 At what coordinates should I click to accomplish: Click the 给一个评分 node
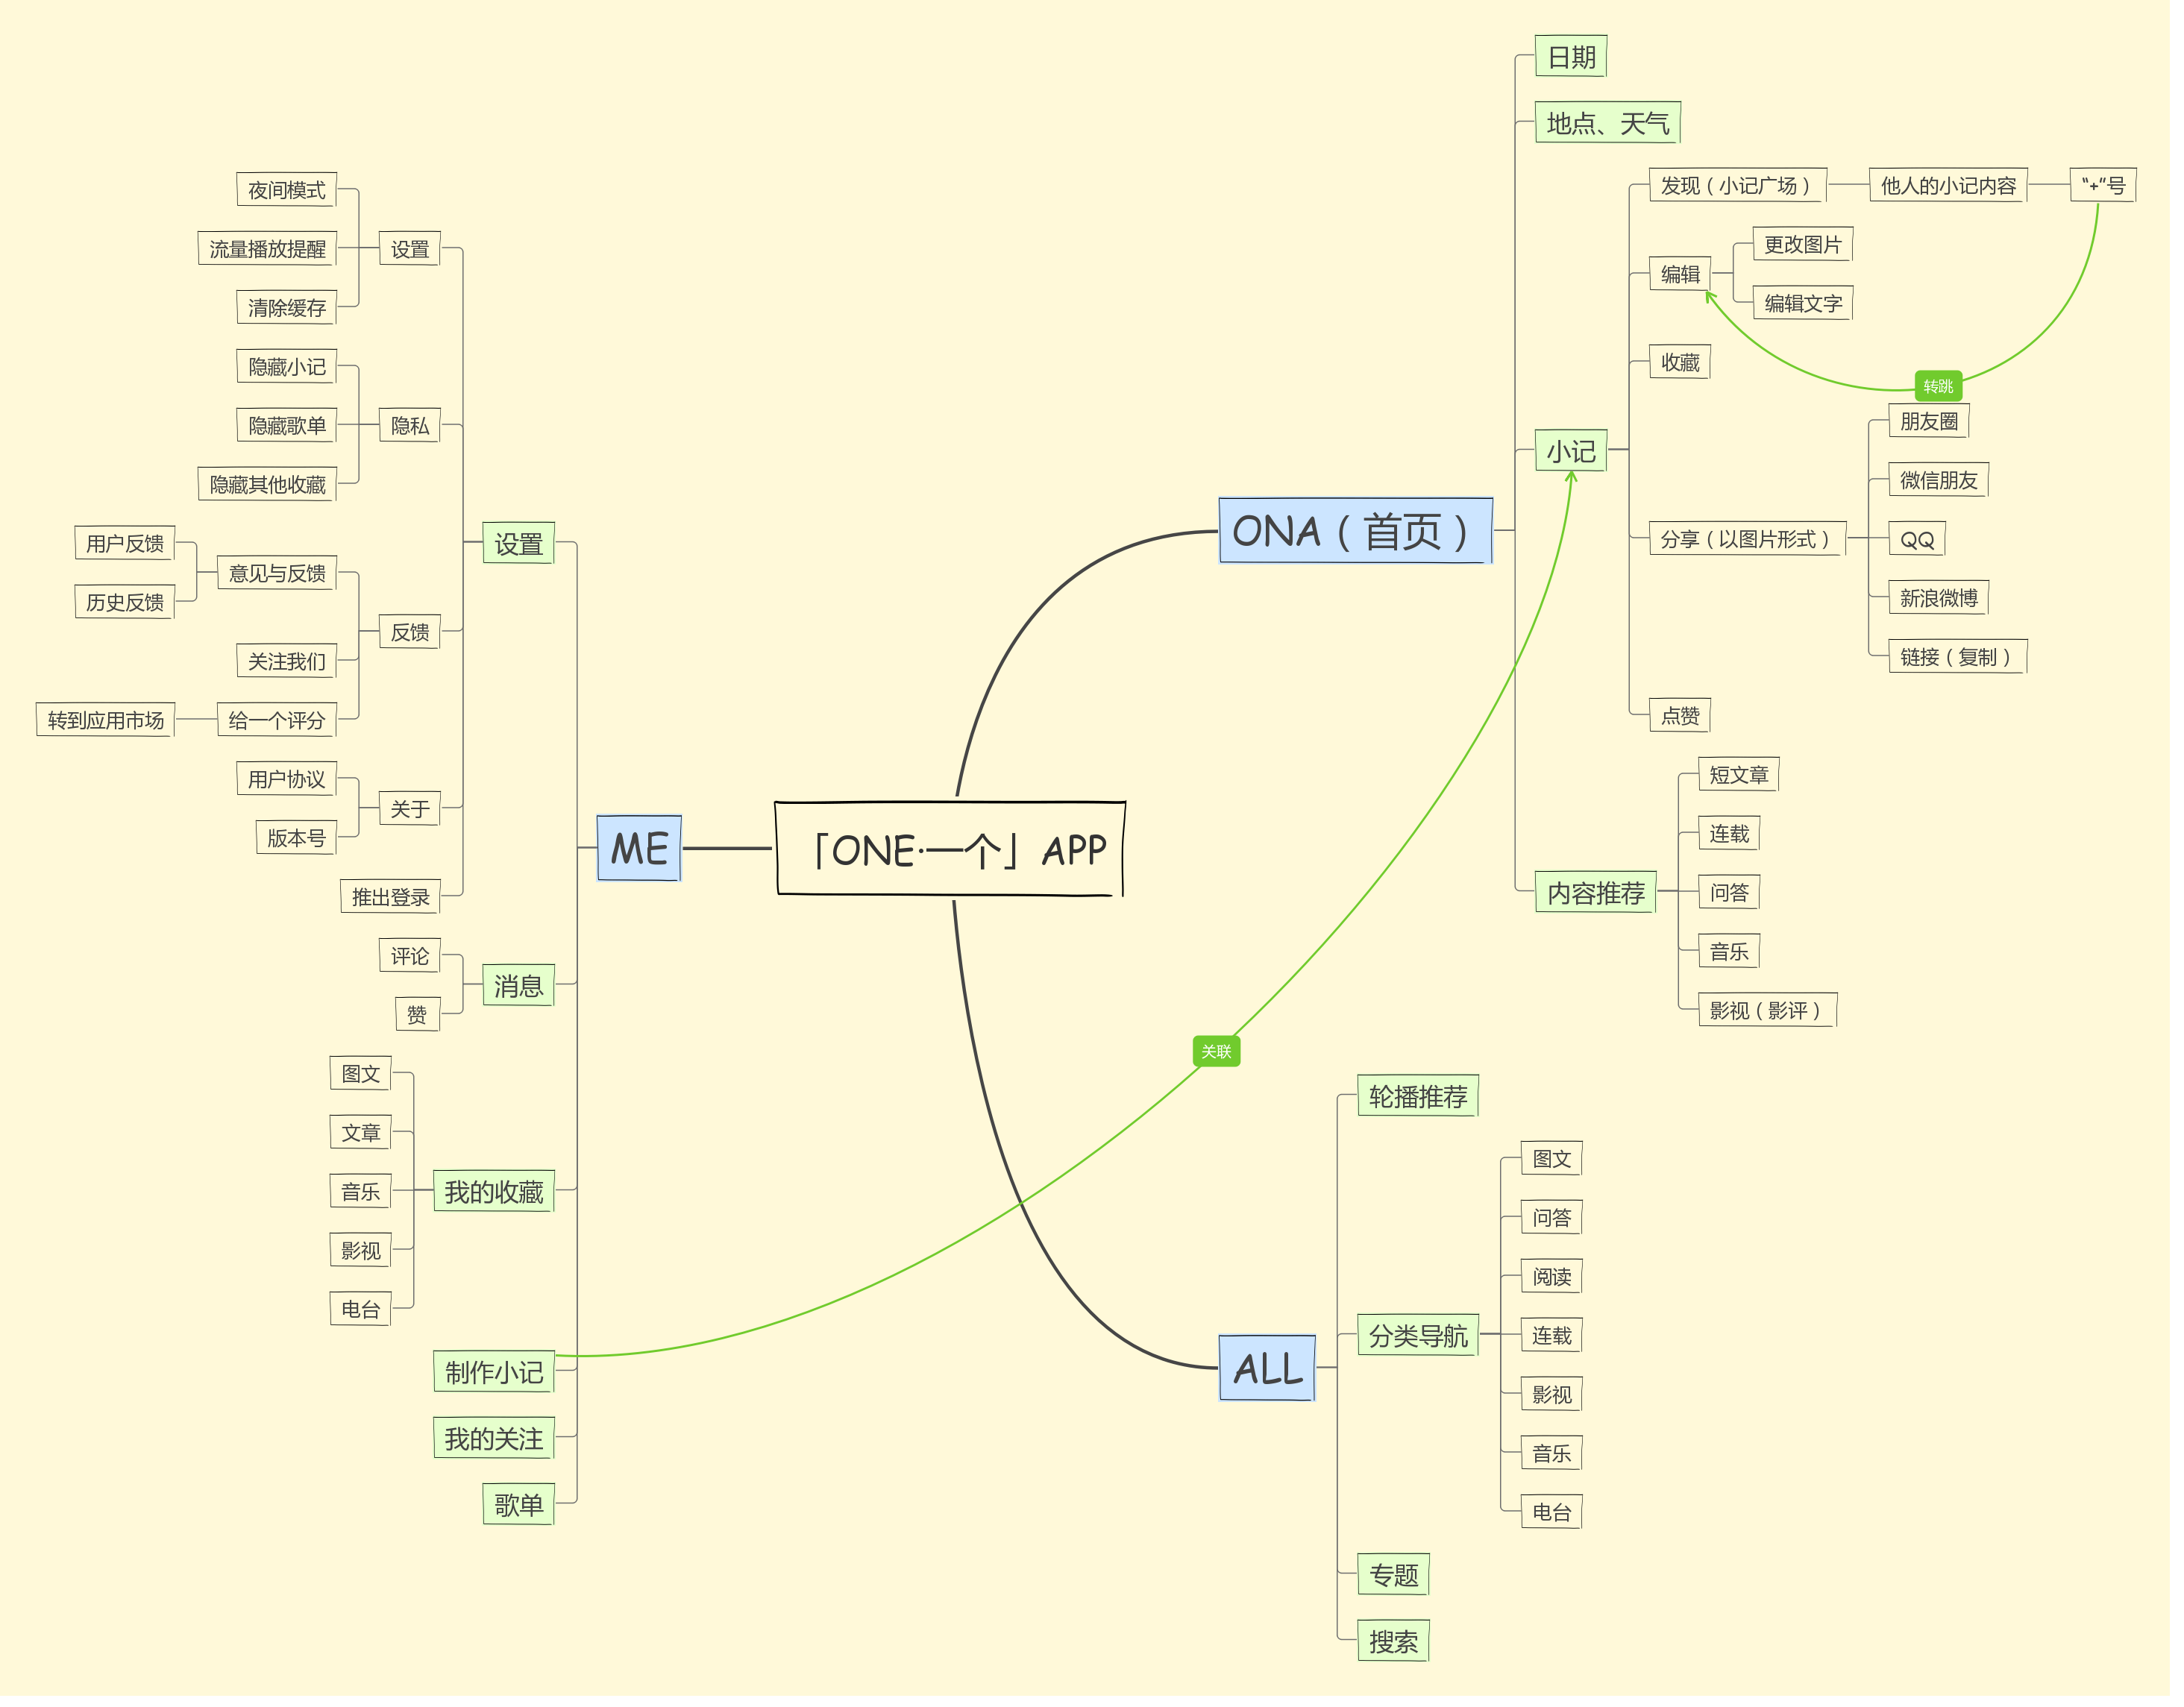(x=278, y=724)
